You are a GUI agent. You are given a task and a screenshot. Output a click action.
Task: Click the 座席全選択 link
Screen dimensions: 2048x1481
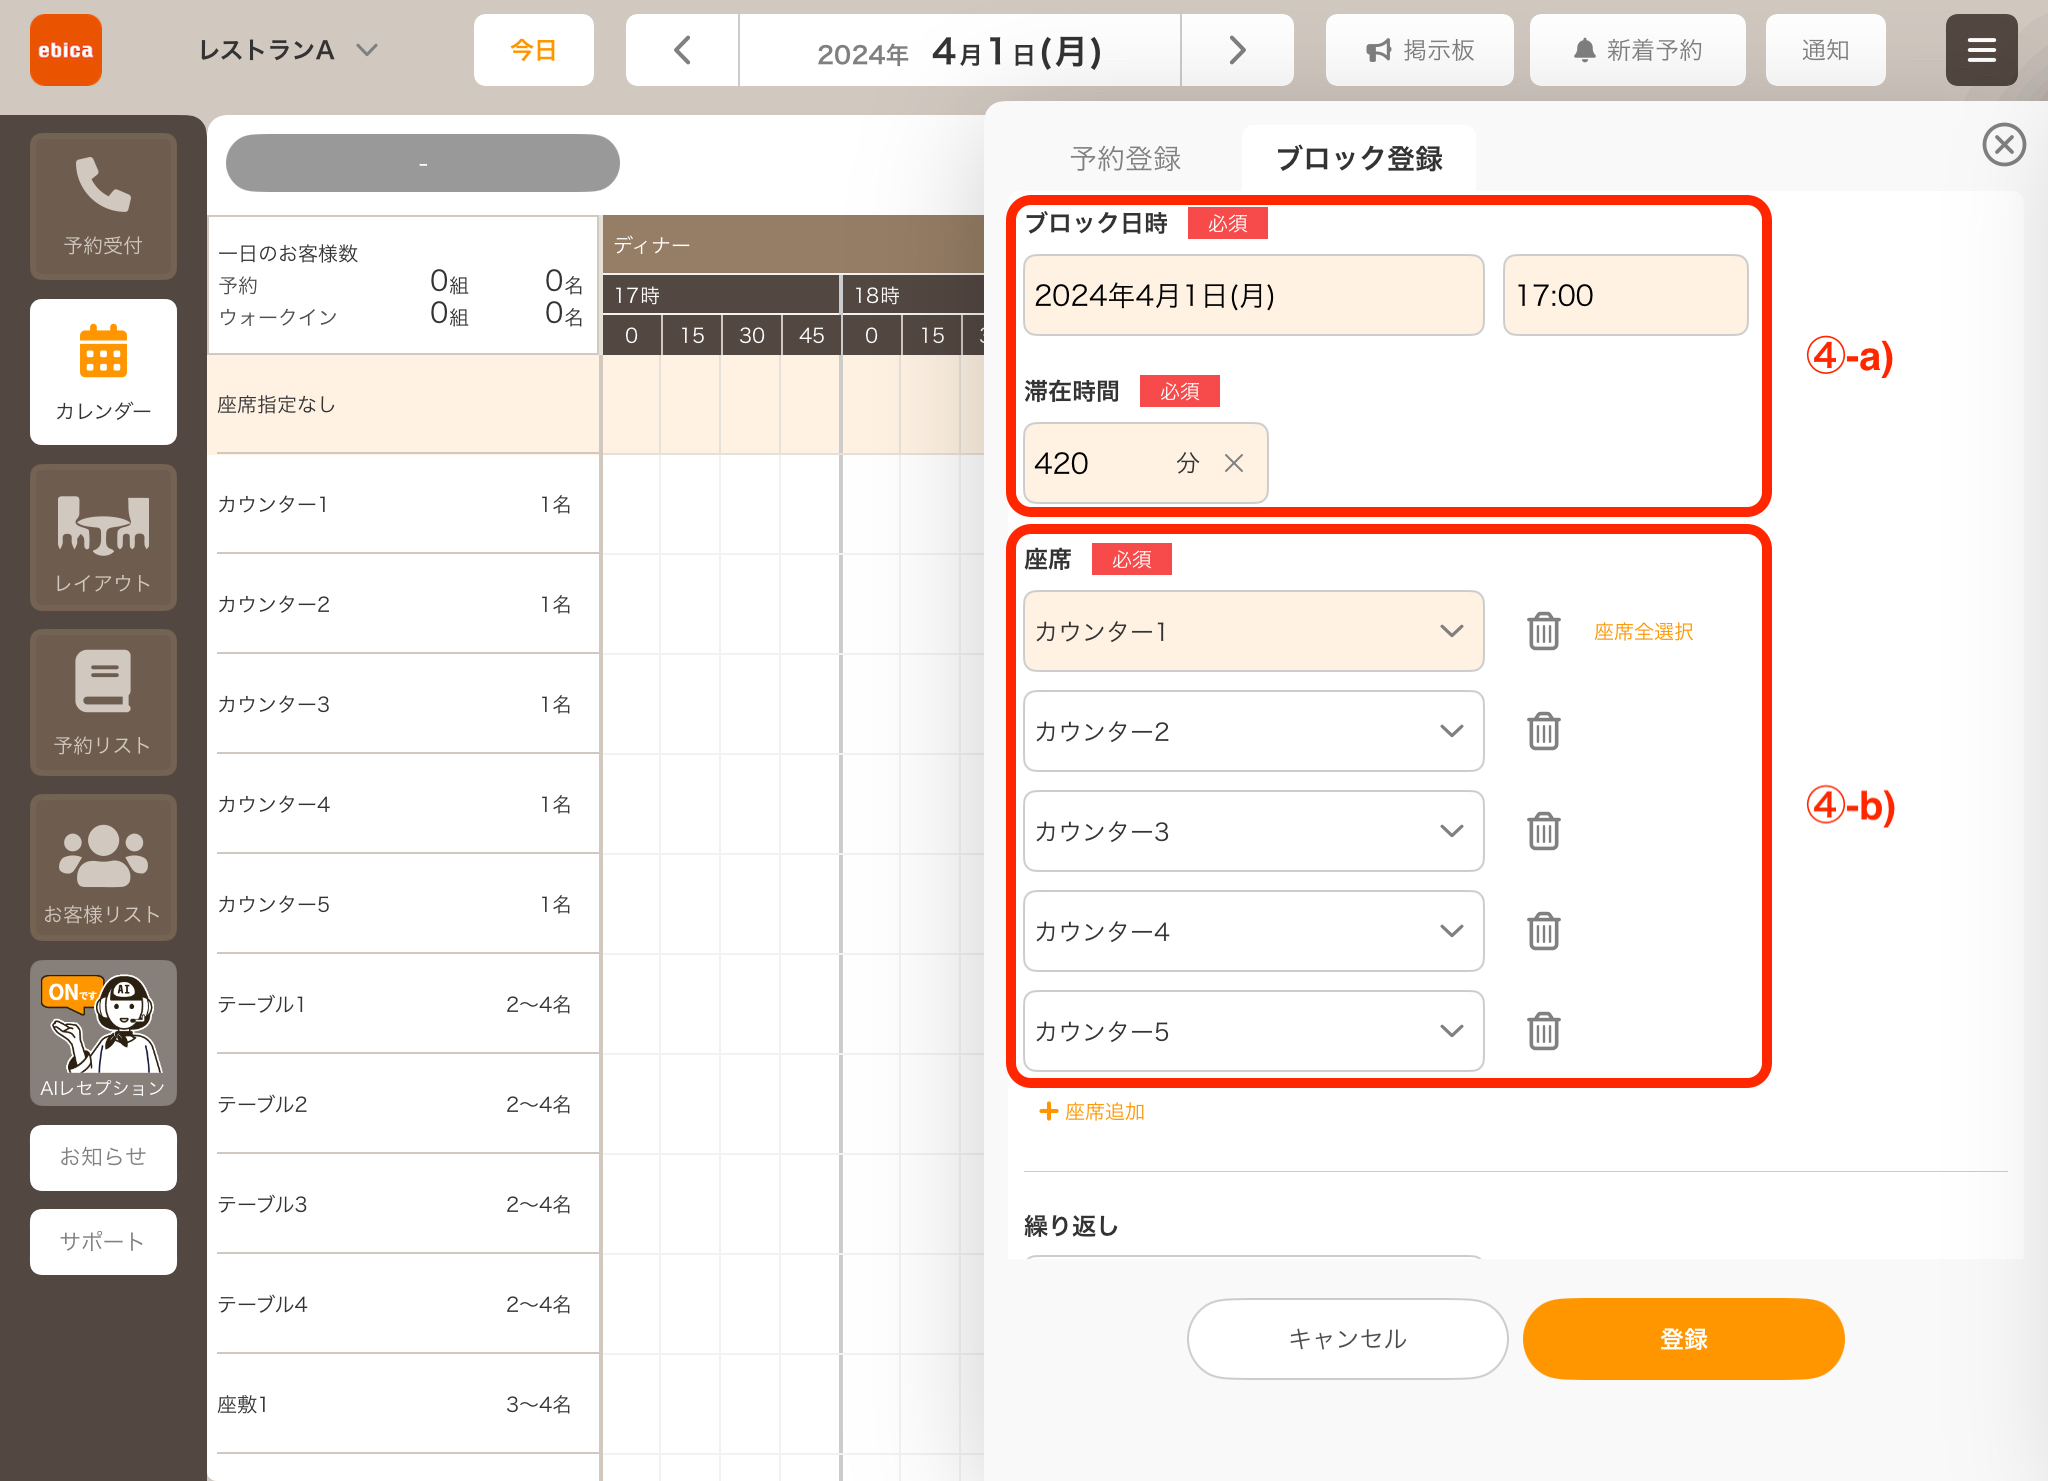pos(1643,631)
